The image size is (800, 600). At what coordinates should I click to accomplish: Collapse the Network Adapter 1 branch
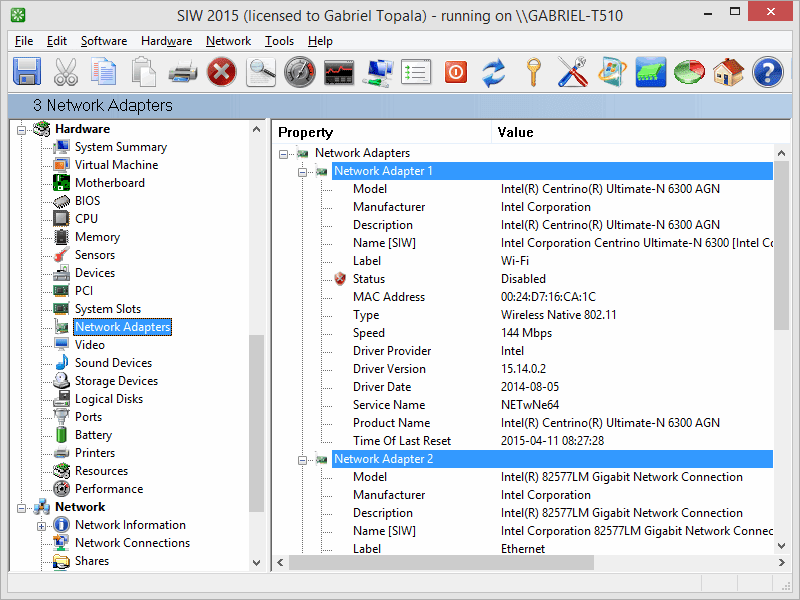point(302,171)
